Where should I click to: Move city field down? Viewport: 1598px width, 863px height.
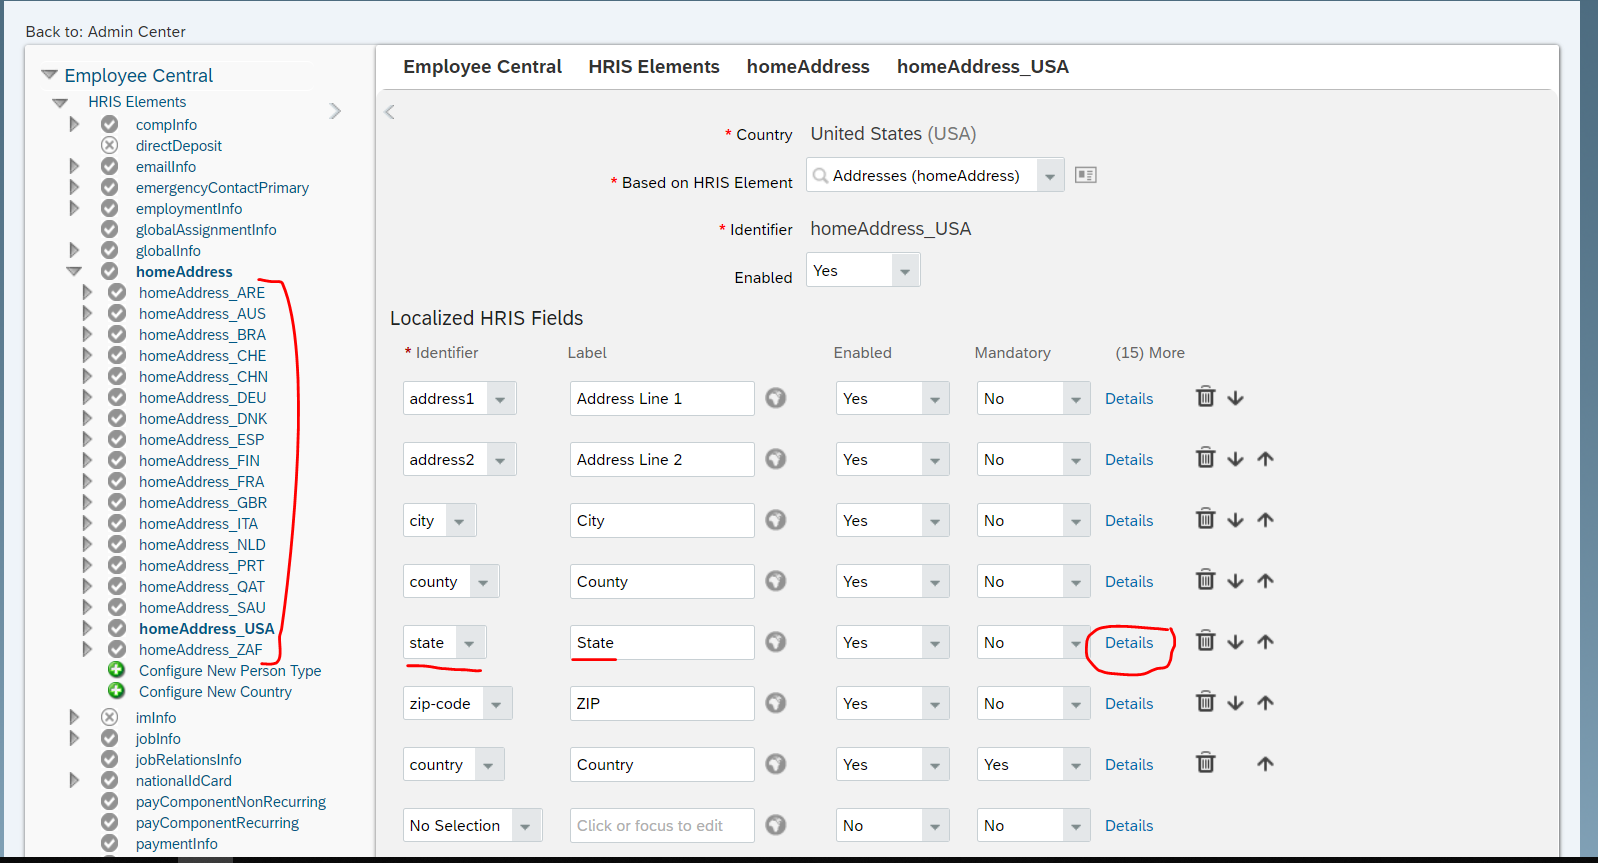pos(1235,520)
